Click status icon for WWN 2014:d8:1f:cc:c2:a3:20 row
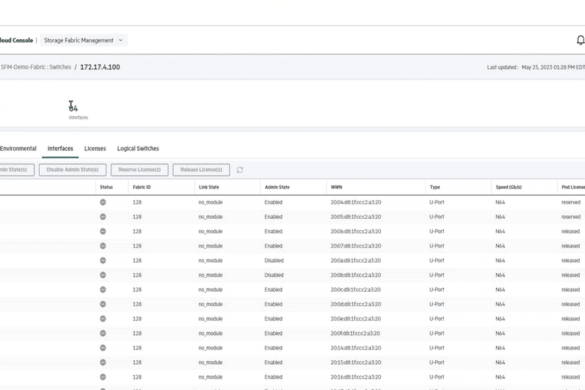The image size is (585, 390). click(x=103, y=347)
